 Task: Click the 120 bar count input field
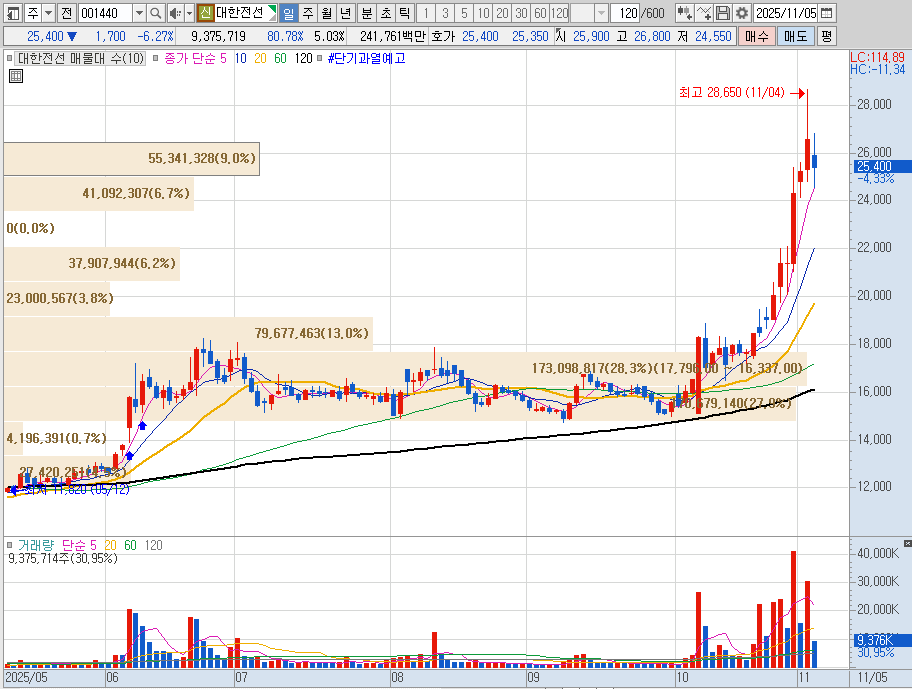click(x=625, y=13)
